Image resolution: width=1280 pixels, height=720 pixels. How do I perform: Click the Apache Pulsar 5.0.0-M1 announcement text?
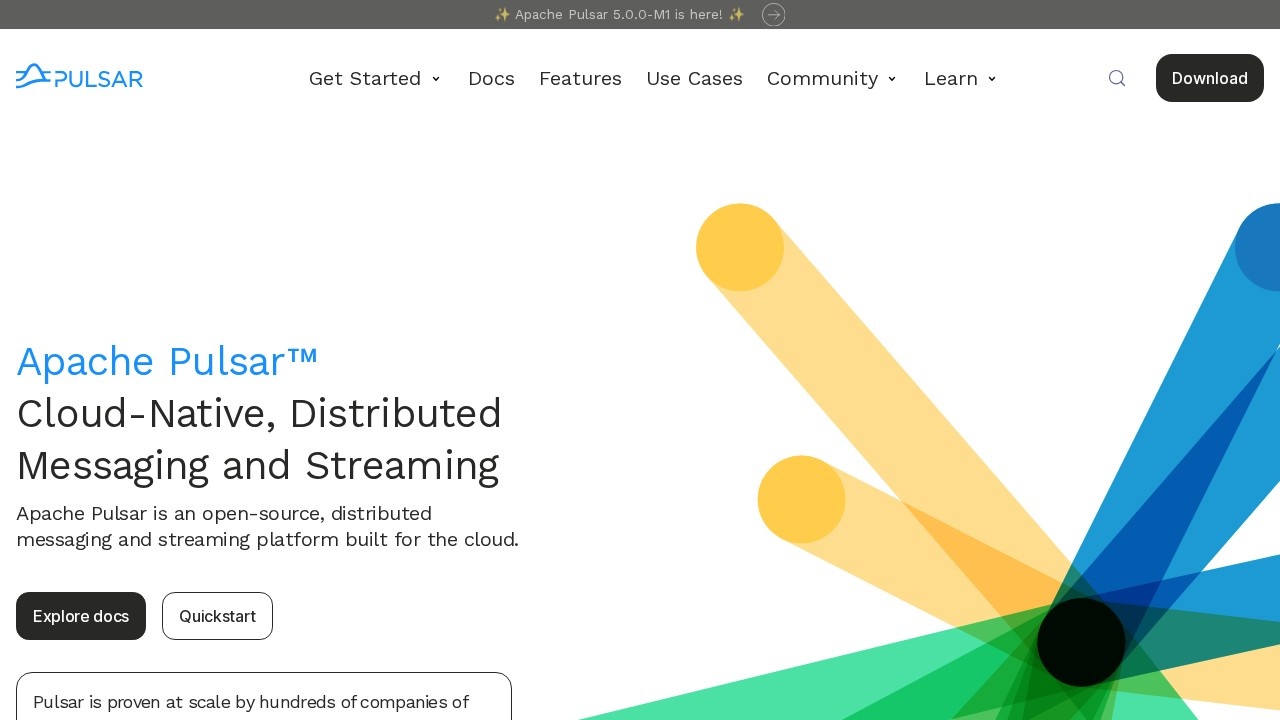(x=619, y=14)
